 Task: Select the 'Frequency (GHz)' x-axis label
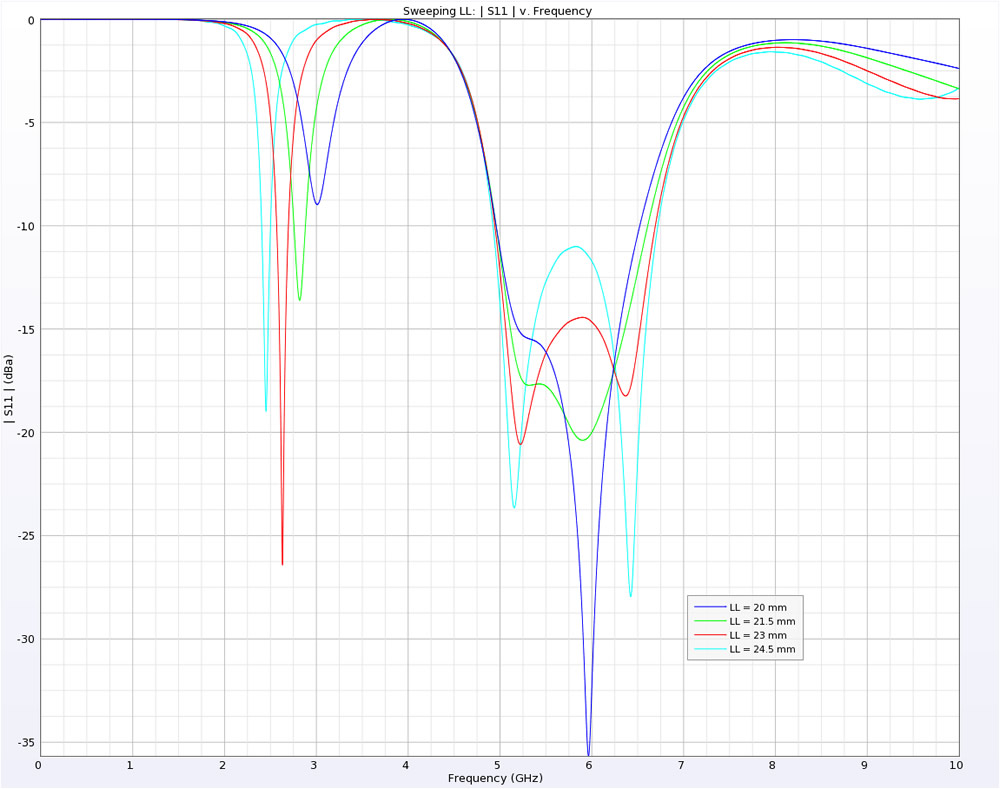(497, 778)
